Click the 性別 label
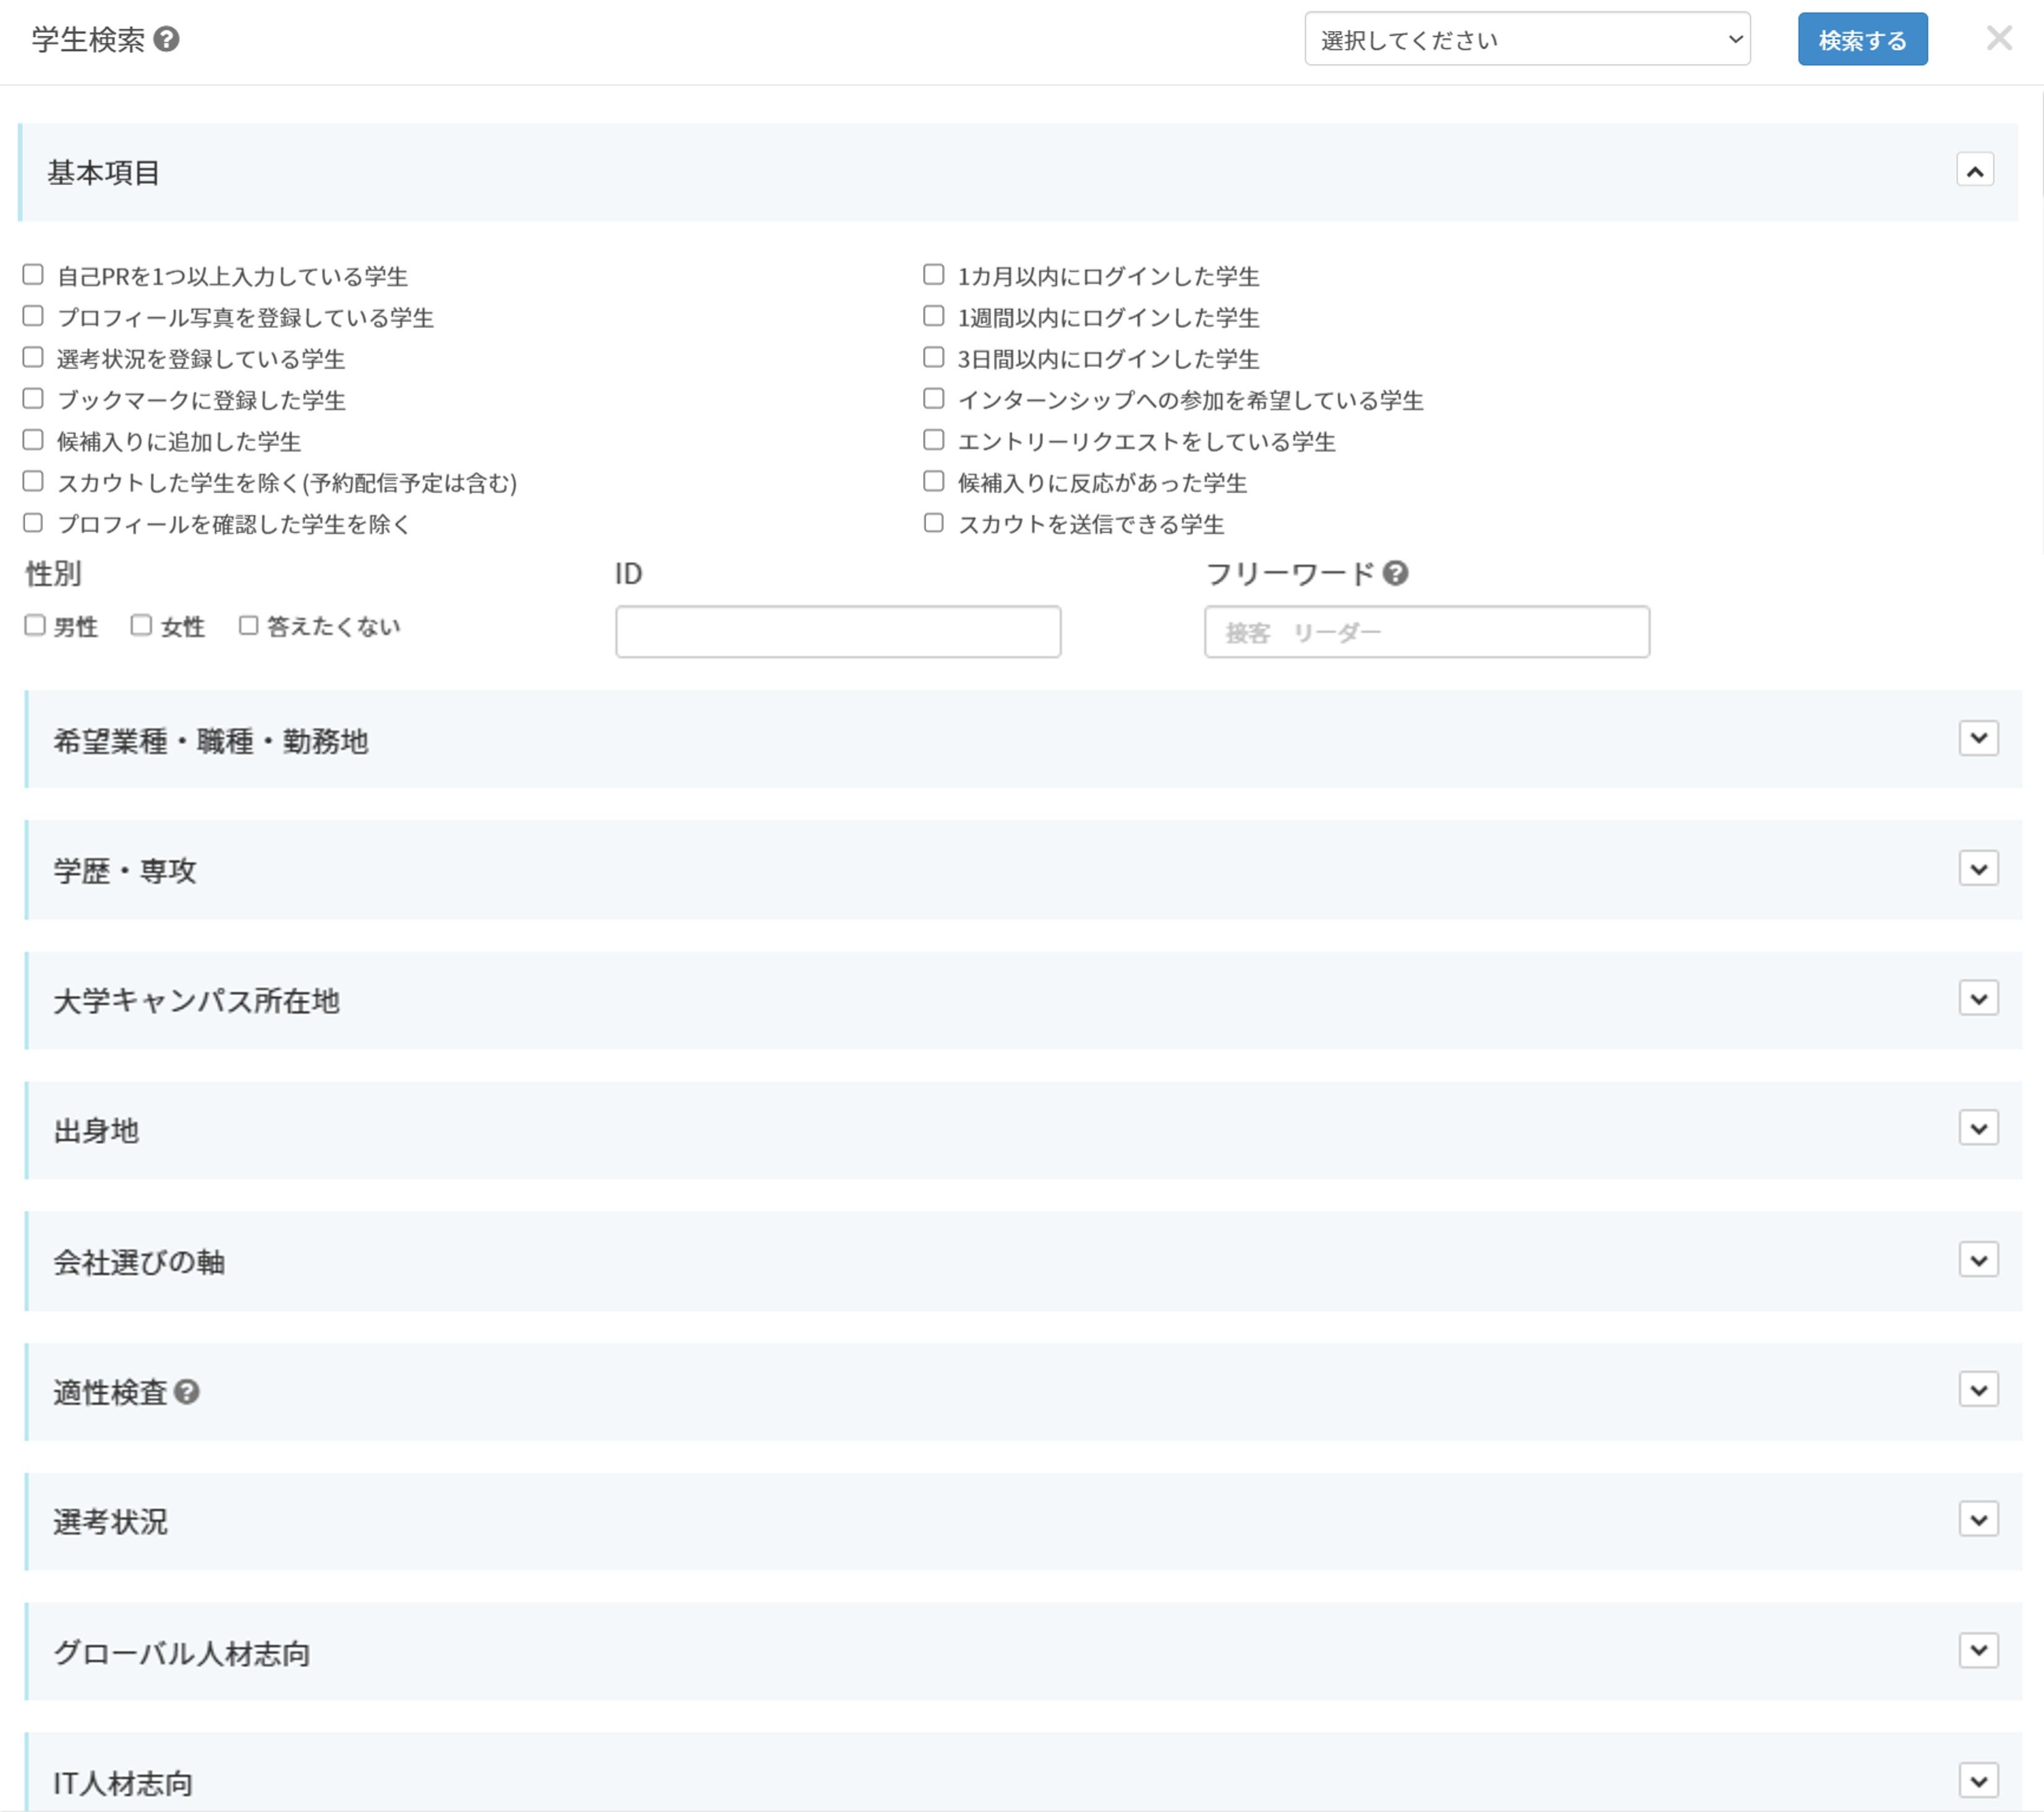Image resolution: width=2044 pixels, height=1812 pixels. pos(53,573)
